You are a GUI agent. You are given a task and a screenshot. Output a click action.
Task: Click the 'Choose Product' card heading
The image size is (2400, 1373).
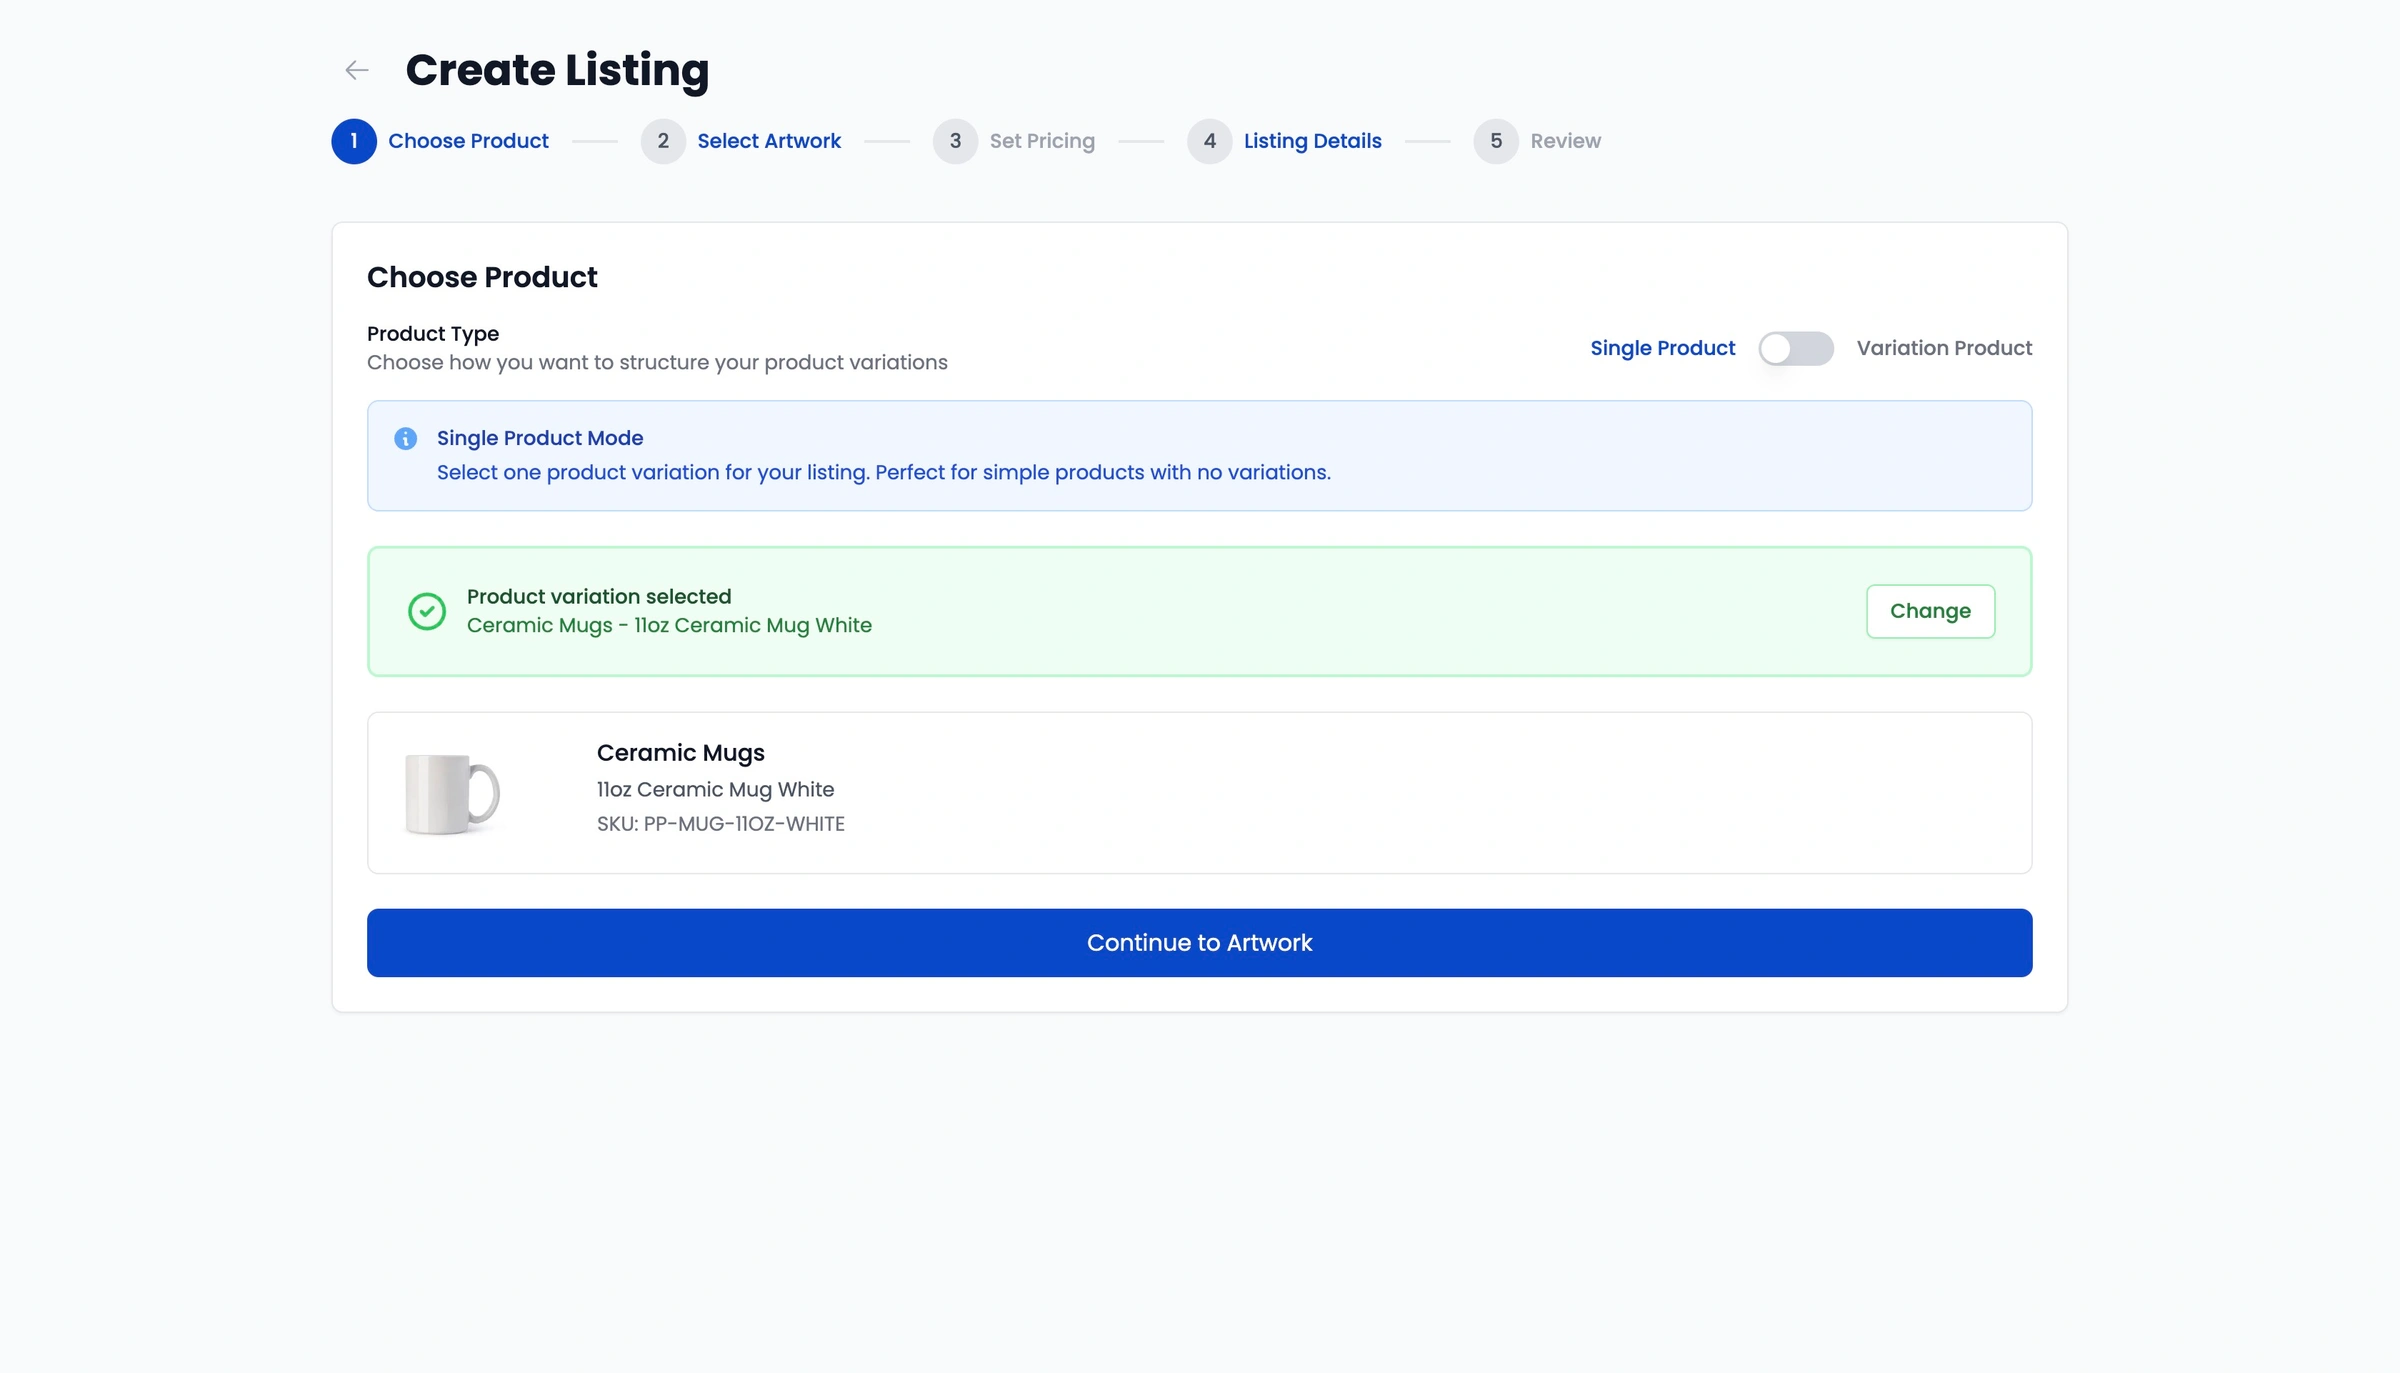pos(482,277)
